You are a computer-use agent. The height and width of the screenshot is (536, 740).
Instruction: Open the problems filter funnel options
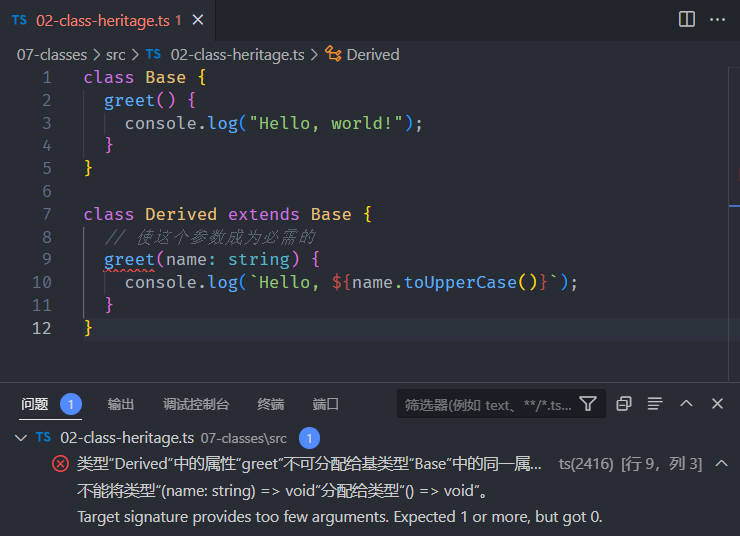click(588, 404)
